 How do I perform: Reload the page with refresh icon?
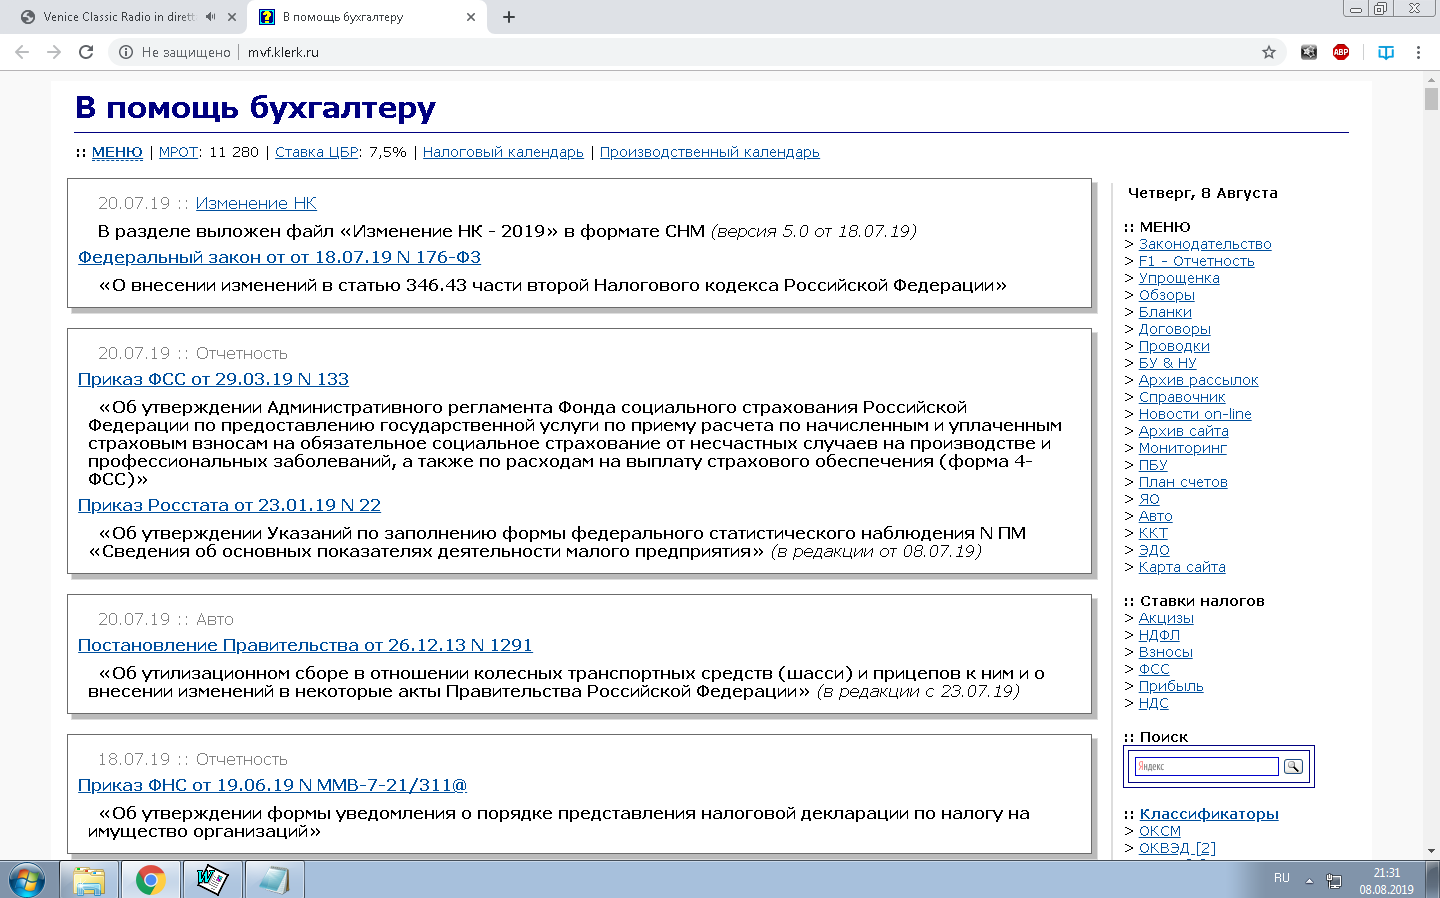pyautogui.click(x=86, y=52)
